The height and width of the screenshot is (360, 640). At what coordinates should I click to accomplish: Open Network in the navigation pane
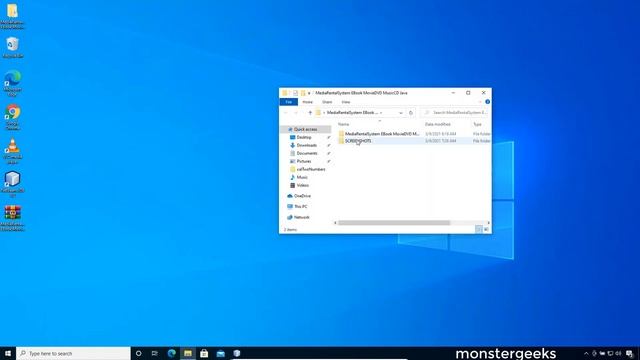coord(301,217)
